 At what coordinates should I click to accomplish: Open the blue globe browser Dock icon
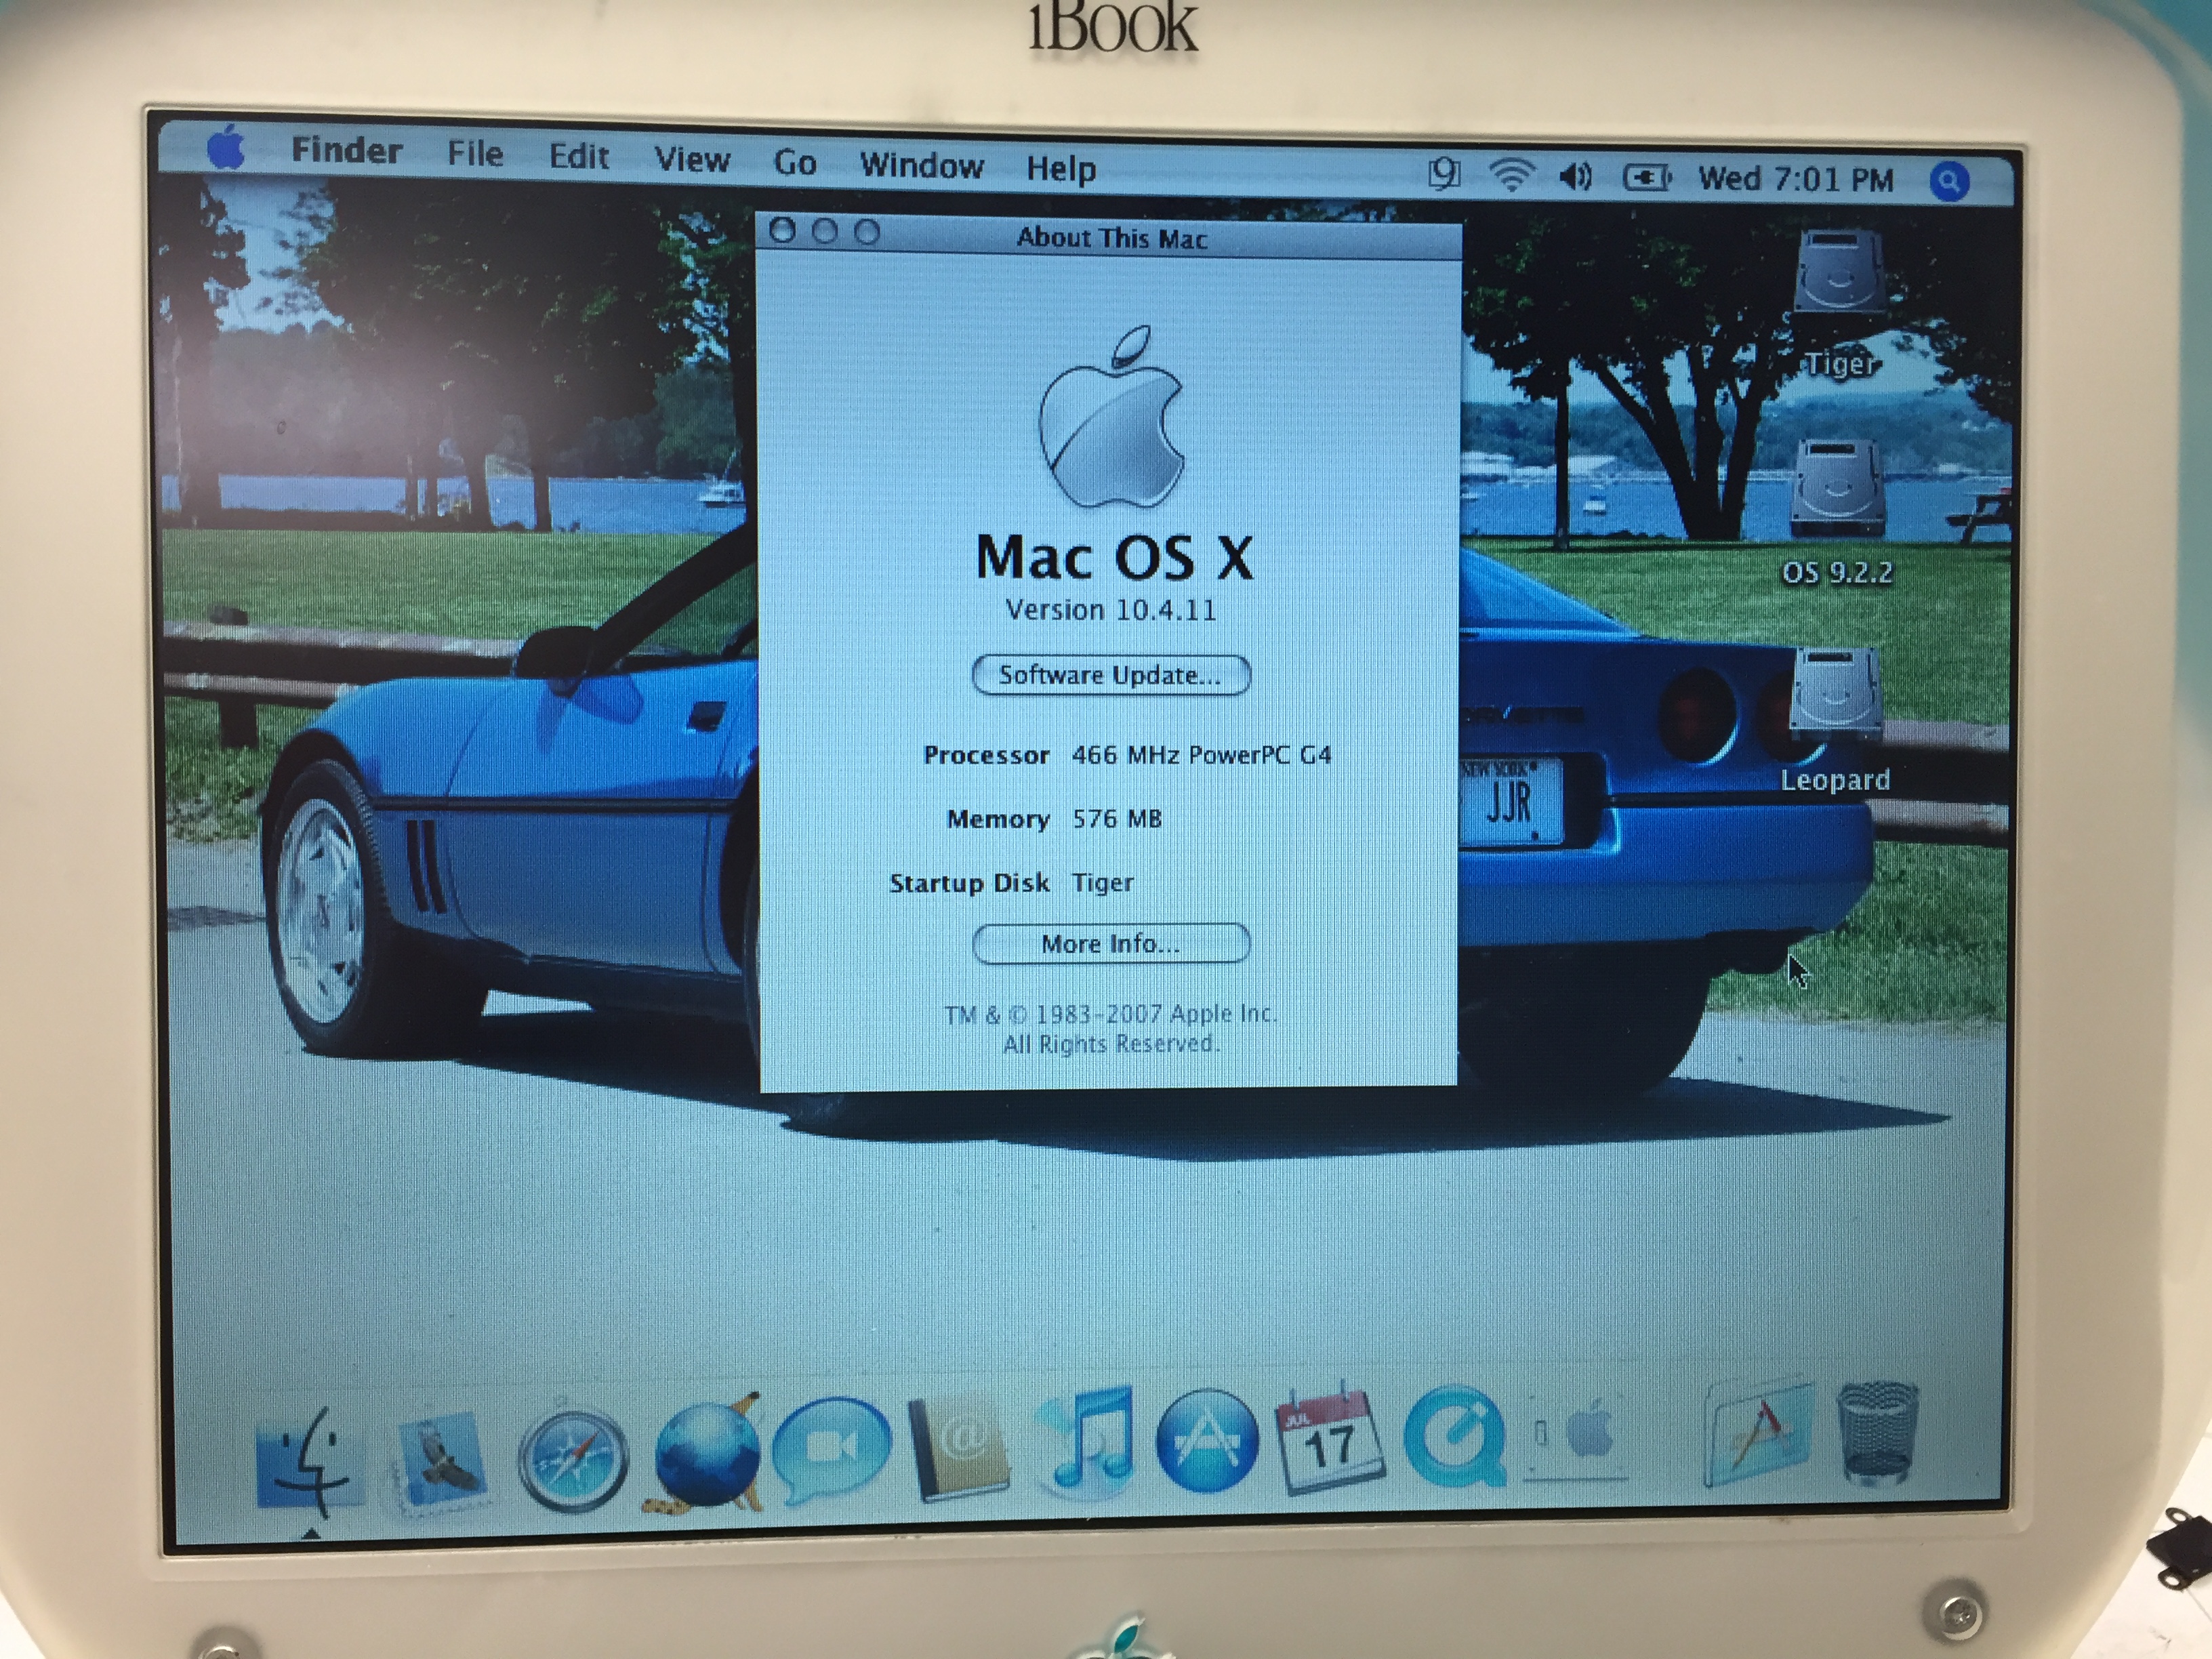coord(706,1452)
